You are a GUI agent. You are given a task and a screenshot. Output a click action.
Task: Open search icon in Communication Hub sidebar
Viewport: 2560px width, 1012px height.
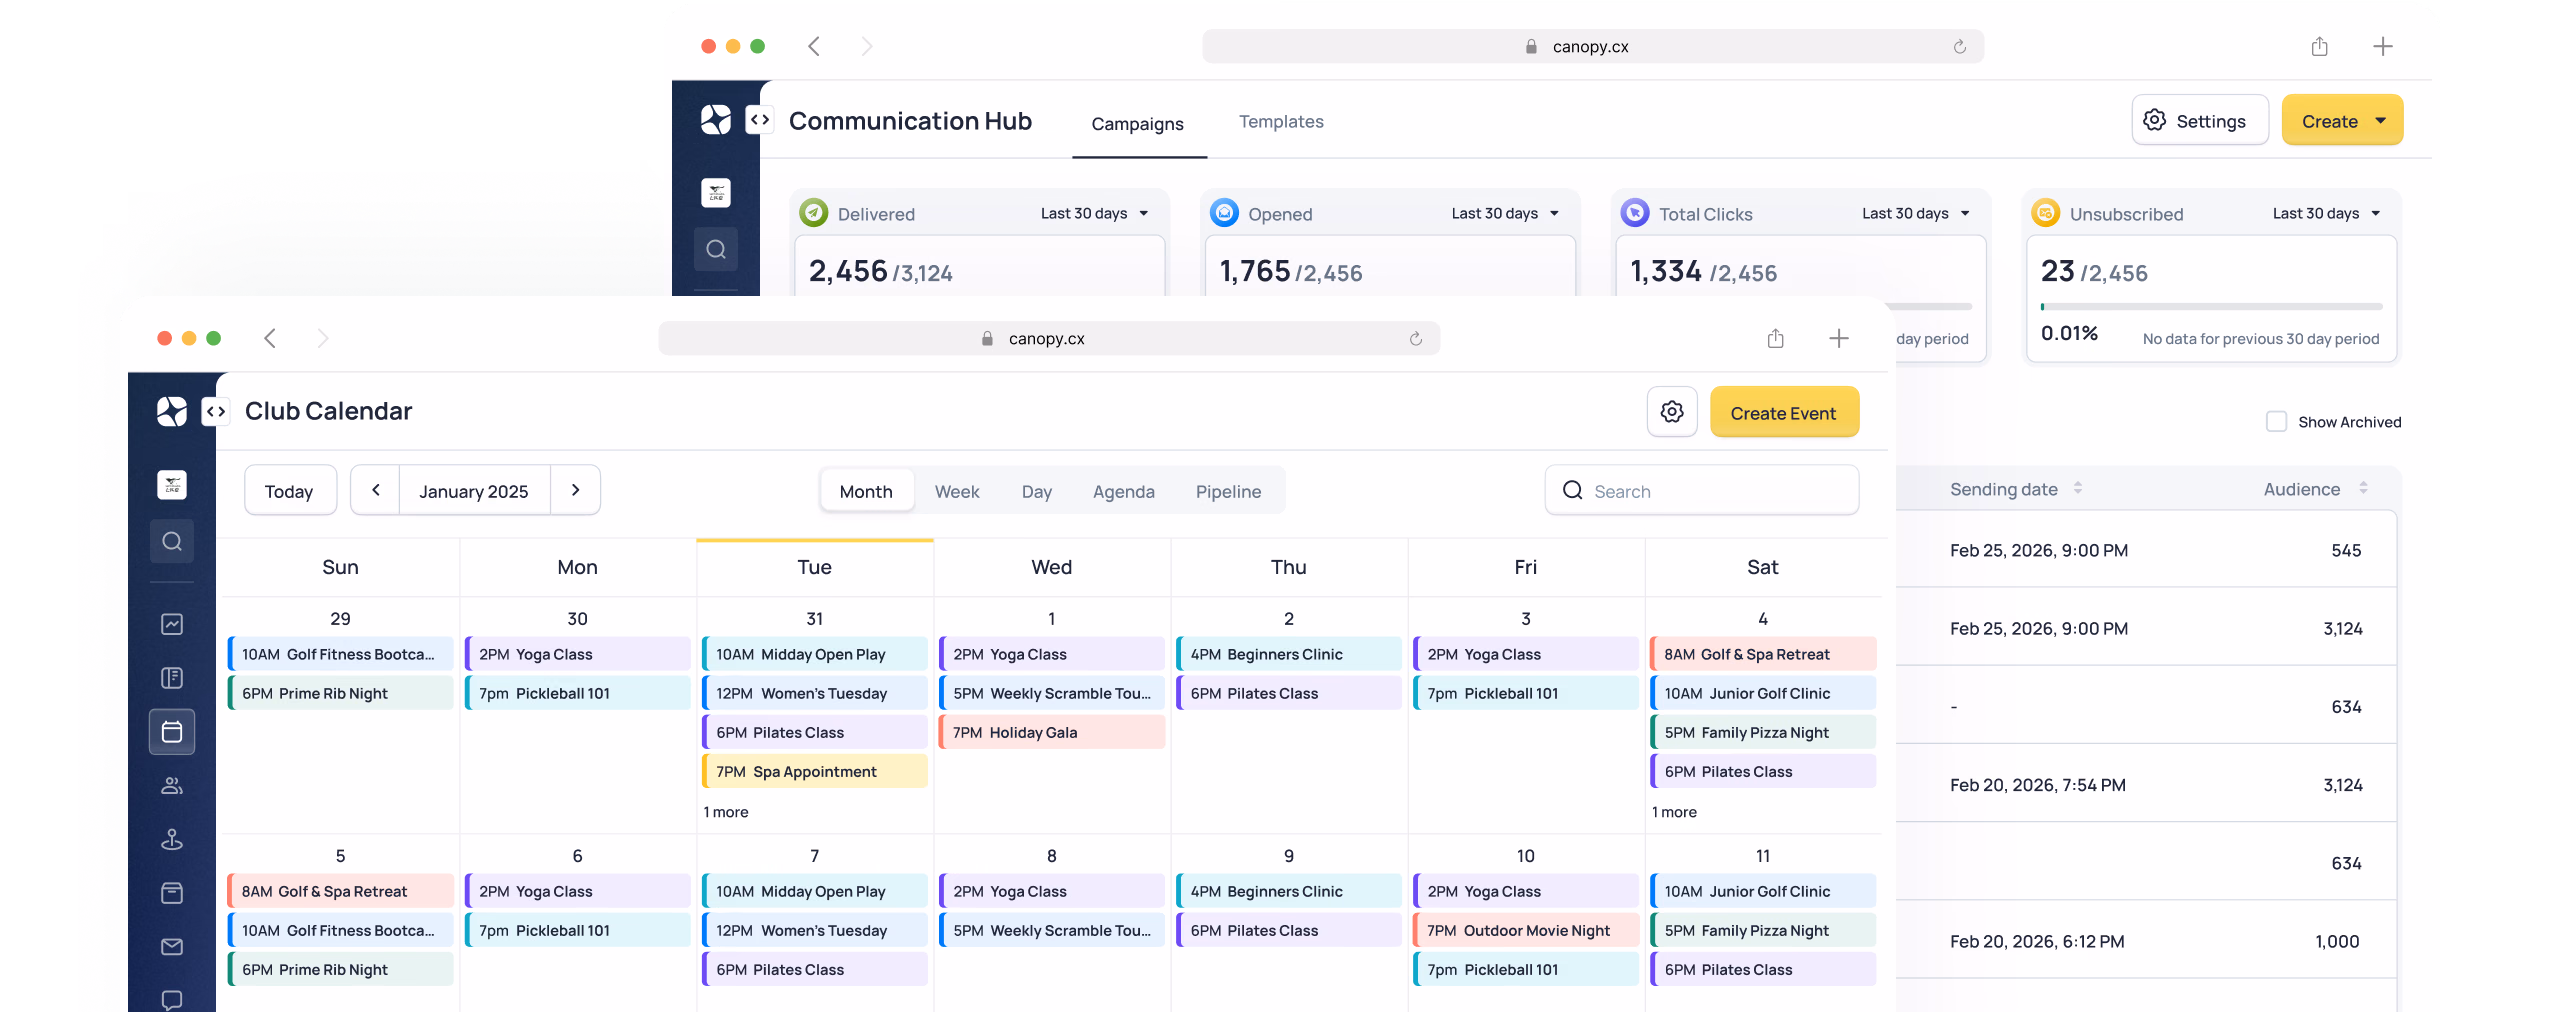click(x=716, y=249)
